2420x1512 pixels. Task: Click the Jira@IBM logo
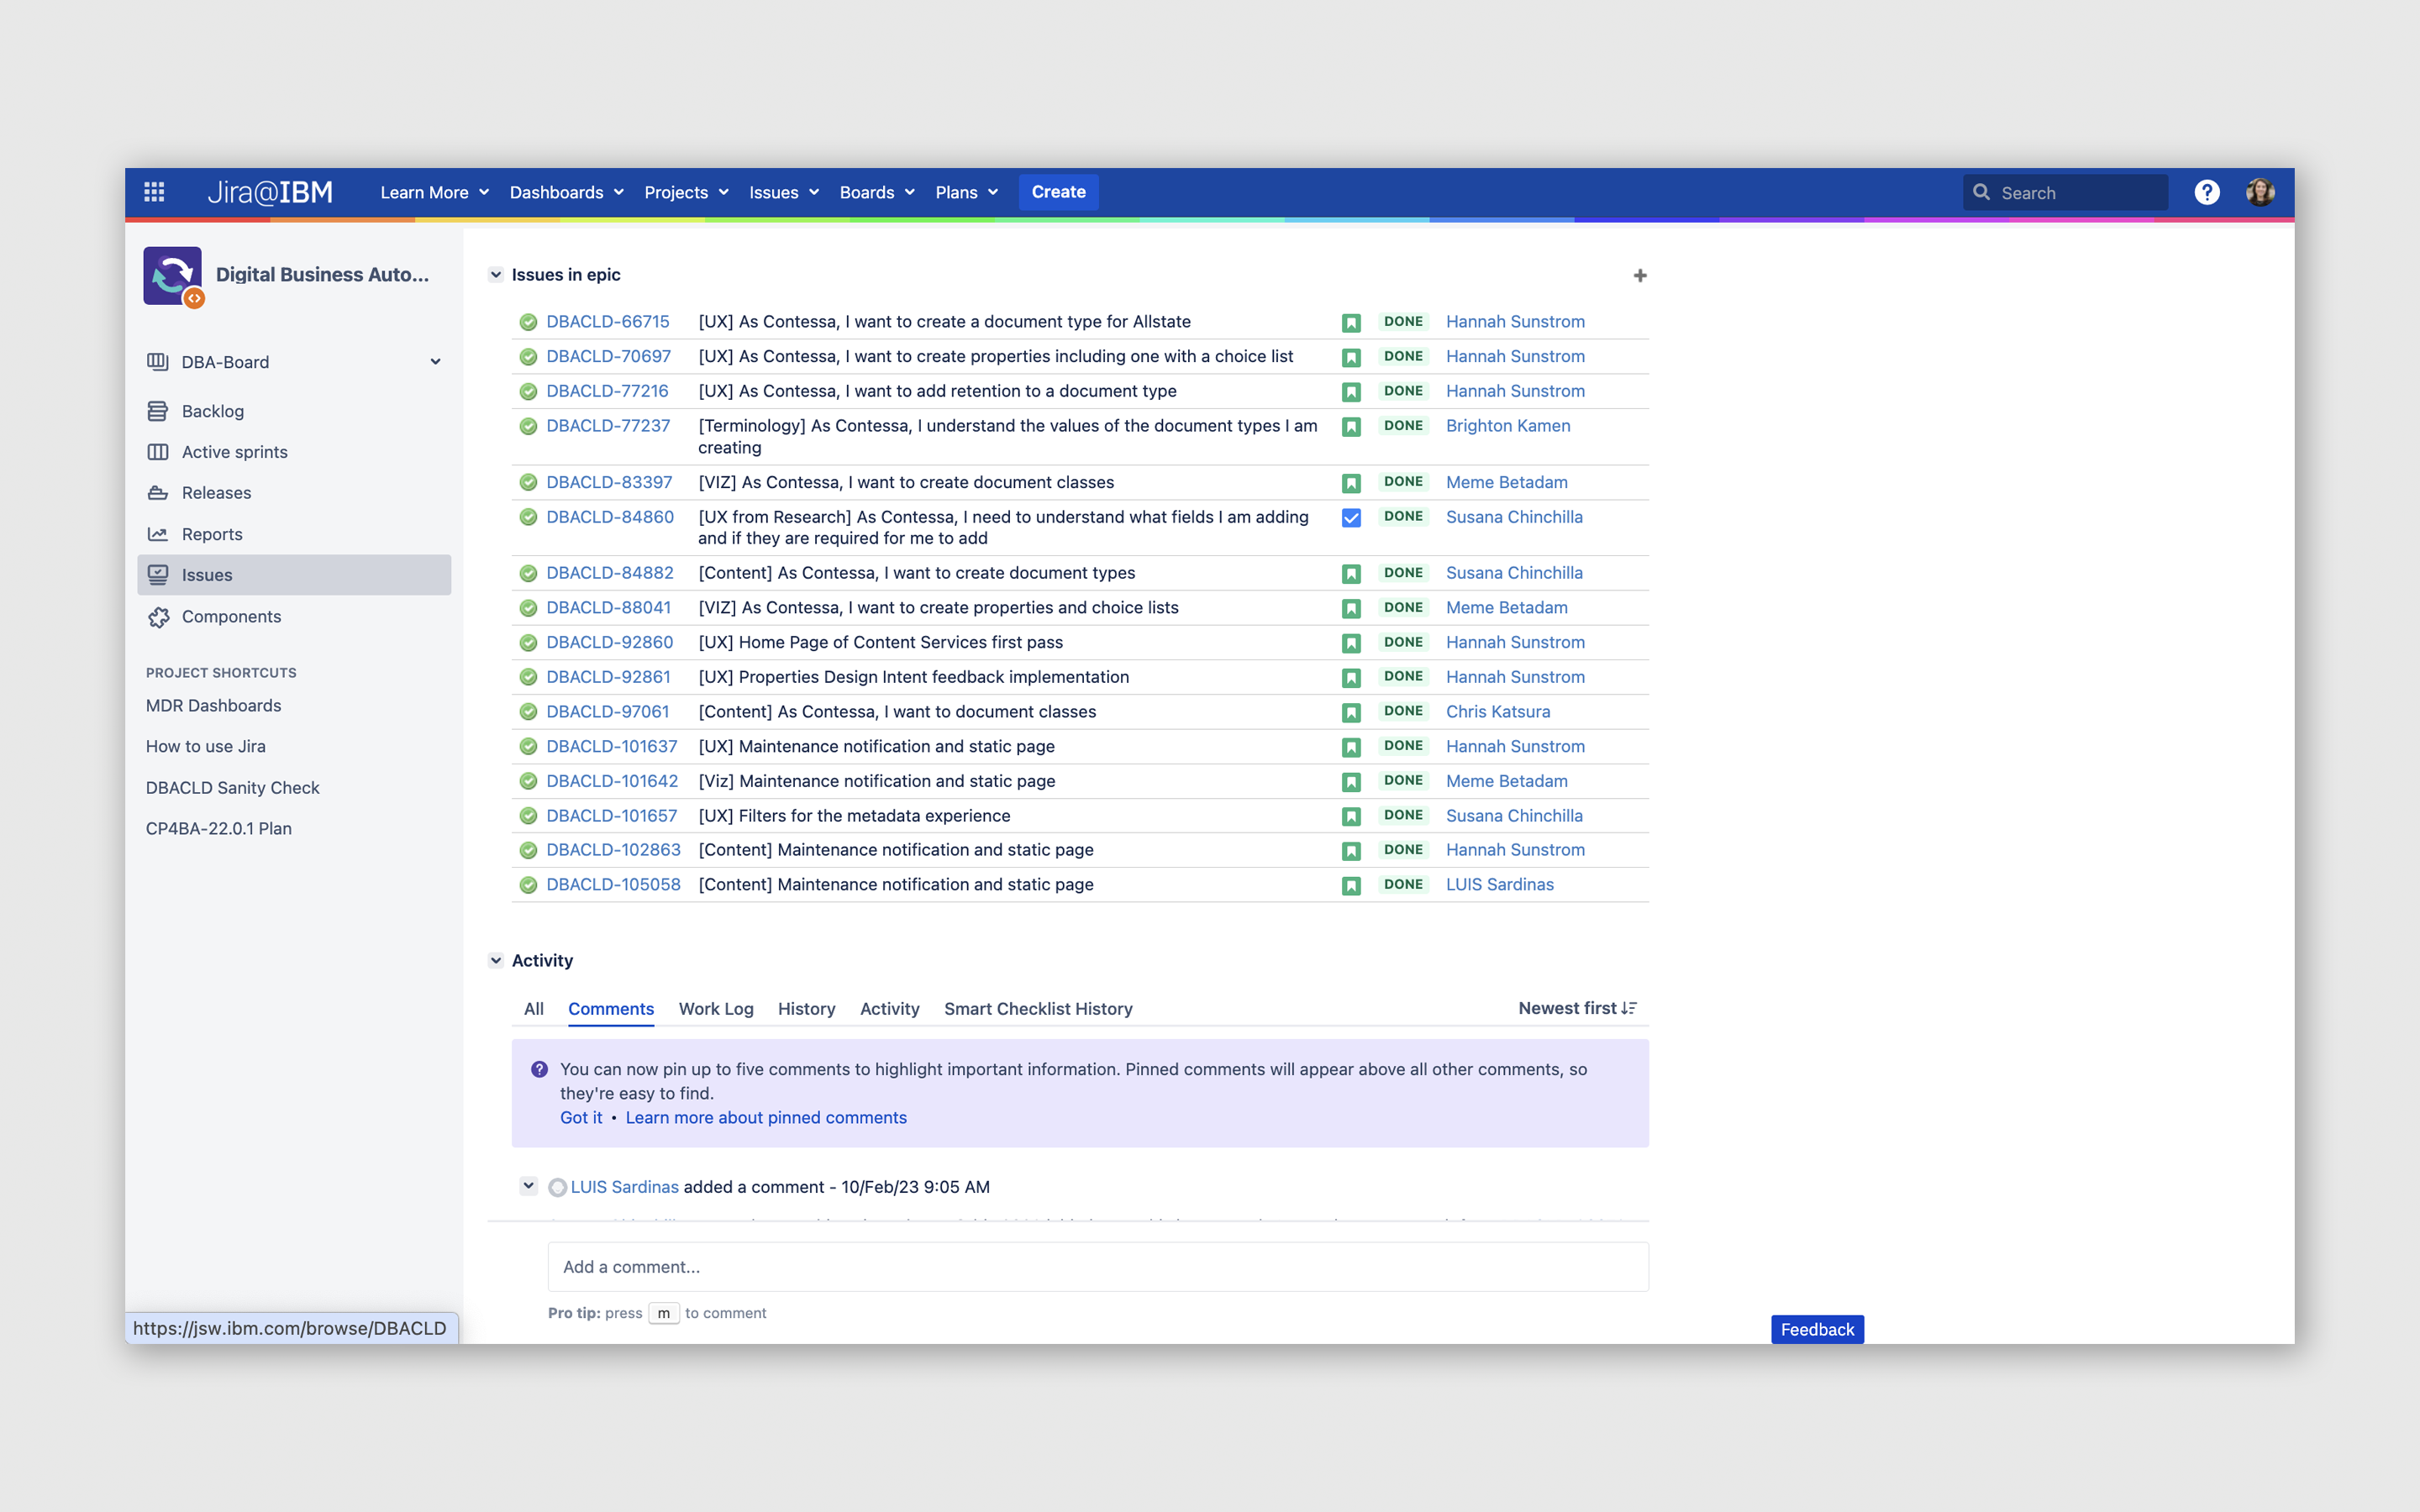270,192
